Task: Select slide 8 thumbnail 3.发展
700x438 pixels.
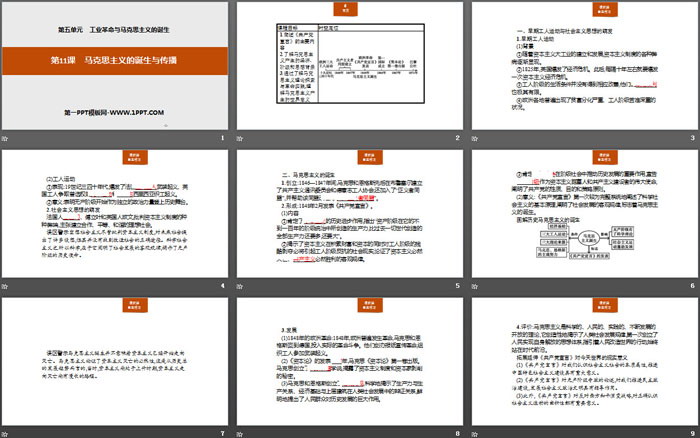Action: pos(350,361)
